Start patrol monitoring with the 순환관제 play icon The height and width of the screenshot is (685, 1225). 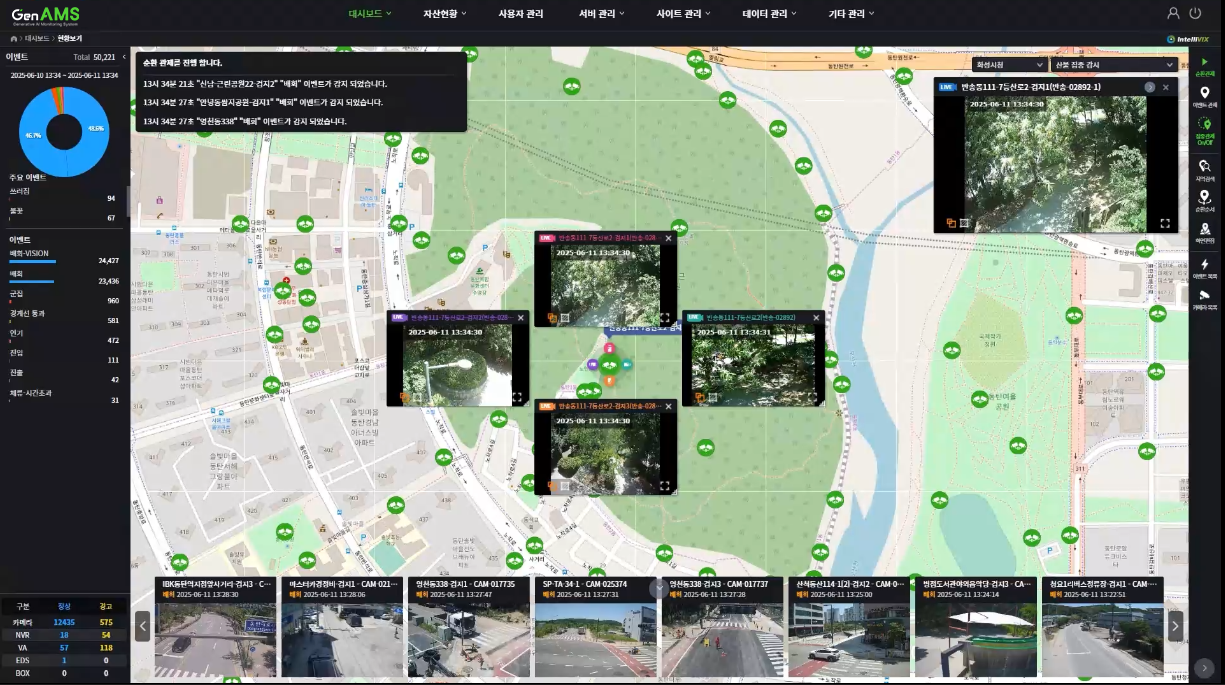pyautogui.click(x=1204, y=63)
